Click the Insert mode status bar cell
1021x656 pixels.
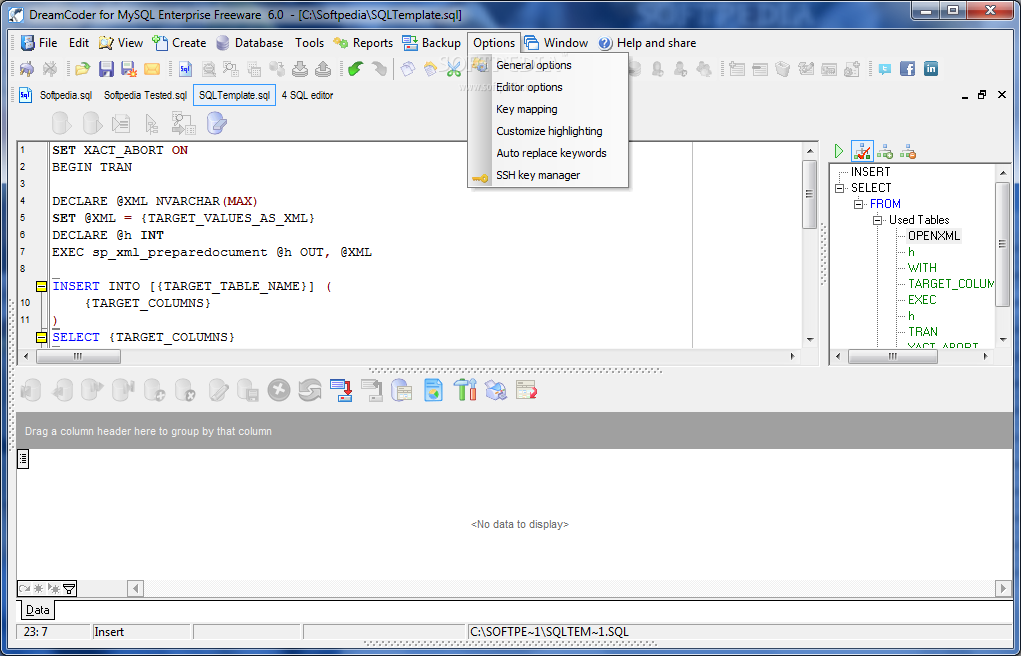point(141,632)
